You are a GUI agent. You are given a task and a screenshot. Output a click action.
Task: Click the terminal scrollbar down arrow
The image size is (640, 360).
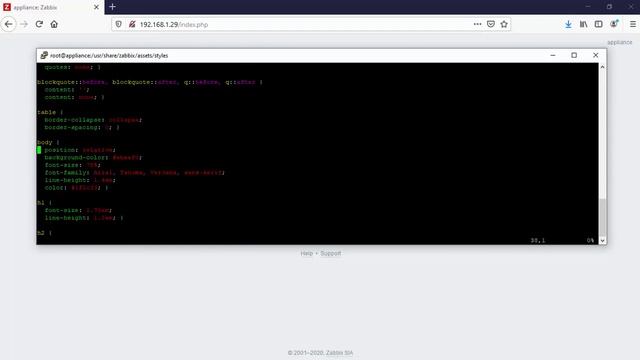point(602,241)
